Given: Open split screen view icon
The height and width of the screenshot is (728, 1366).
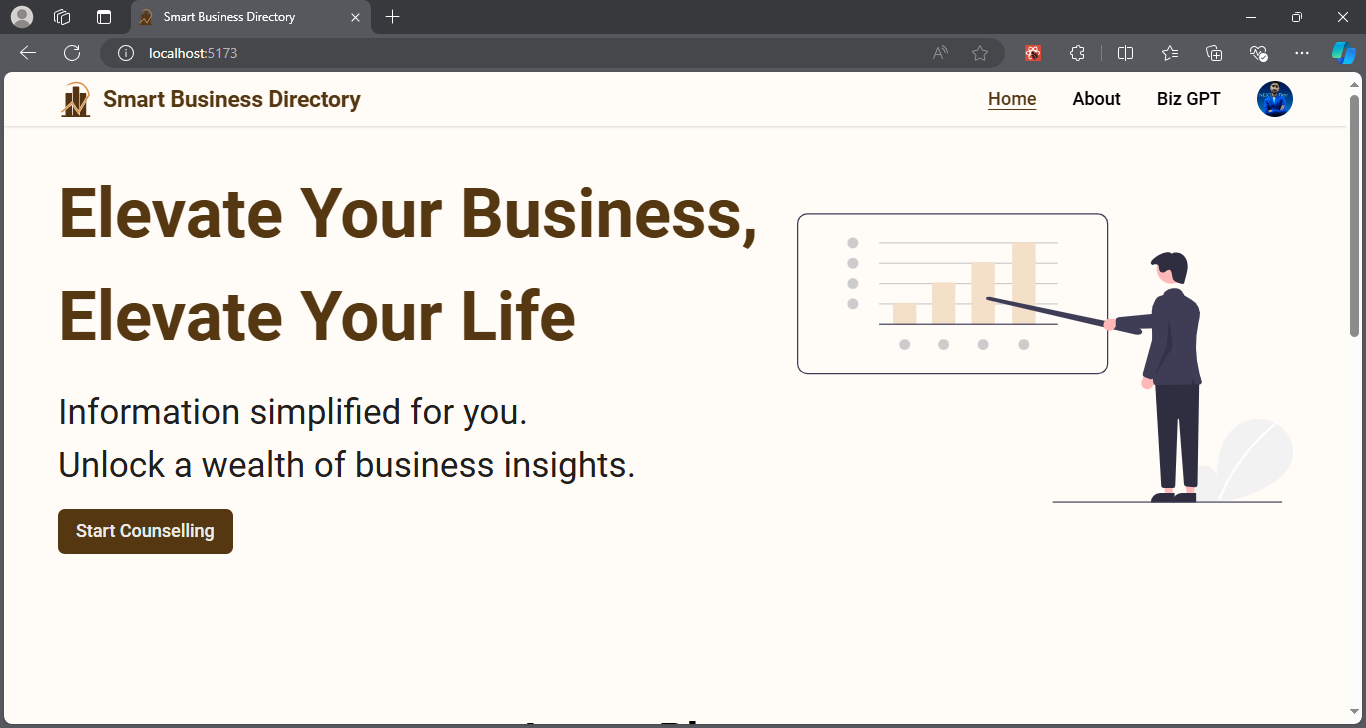Looking at the screenshot, I should [x=1125, y=53].
